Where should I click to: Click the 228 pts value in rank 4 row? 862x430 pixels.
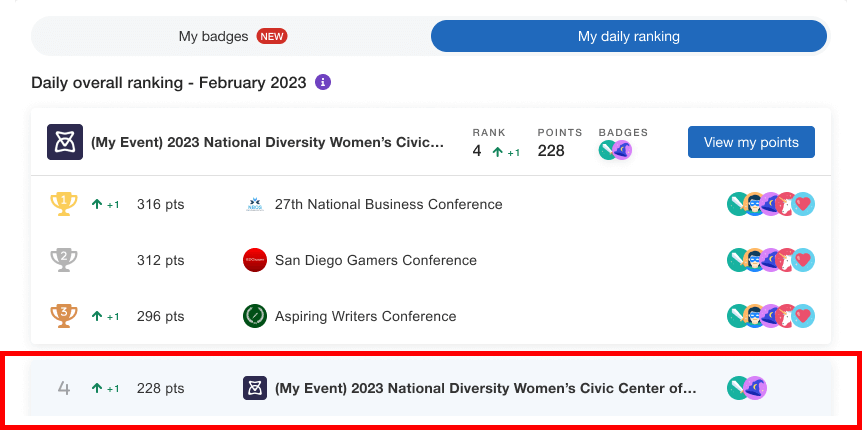160,388
